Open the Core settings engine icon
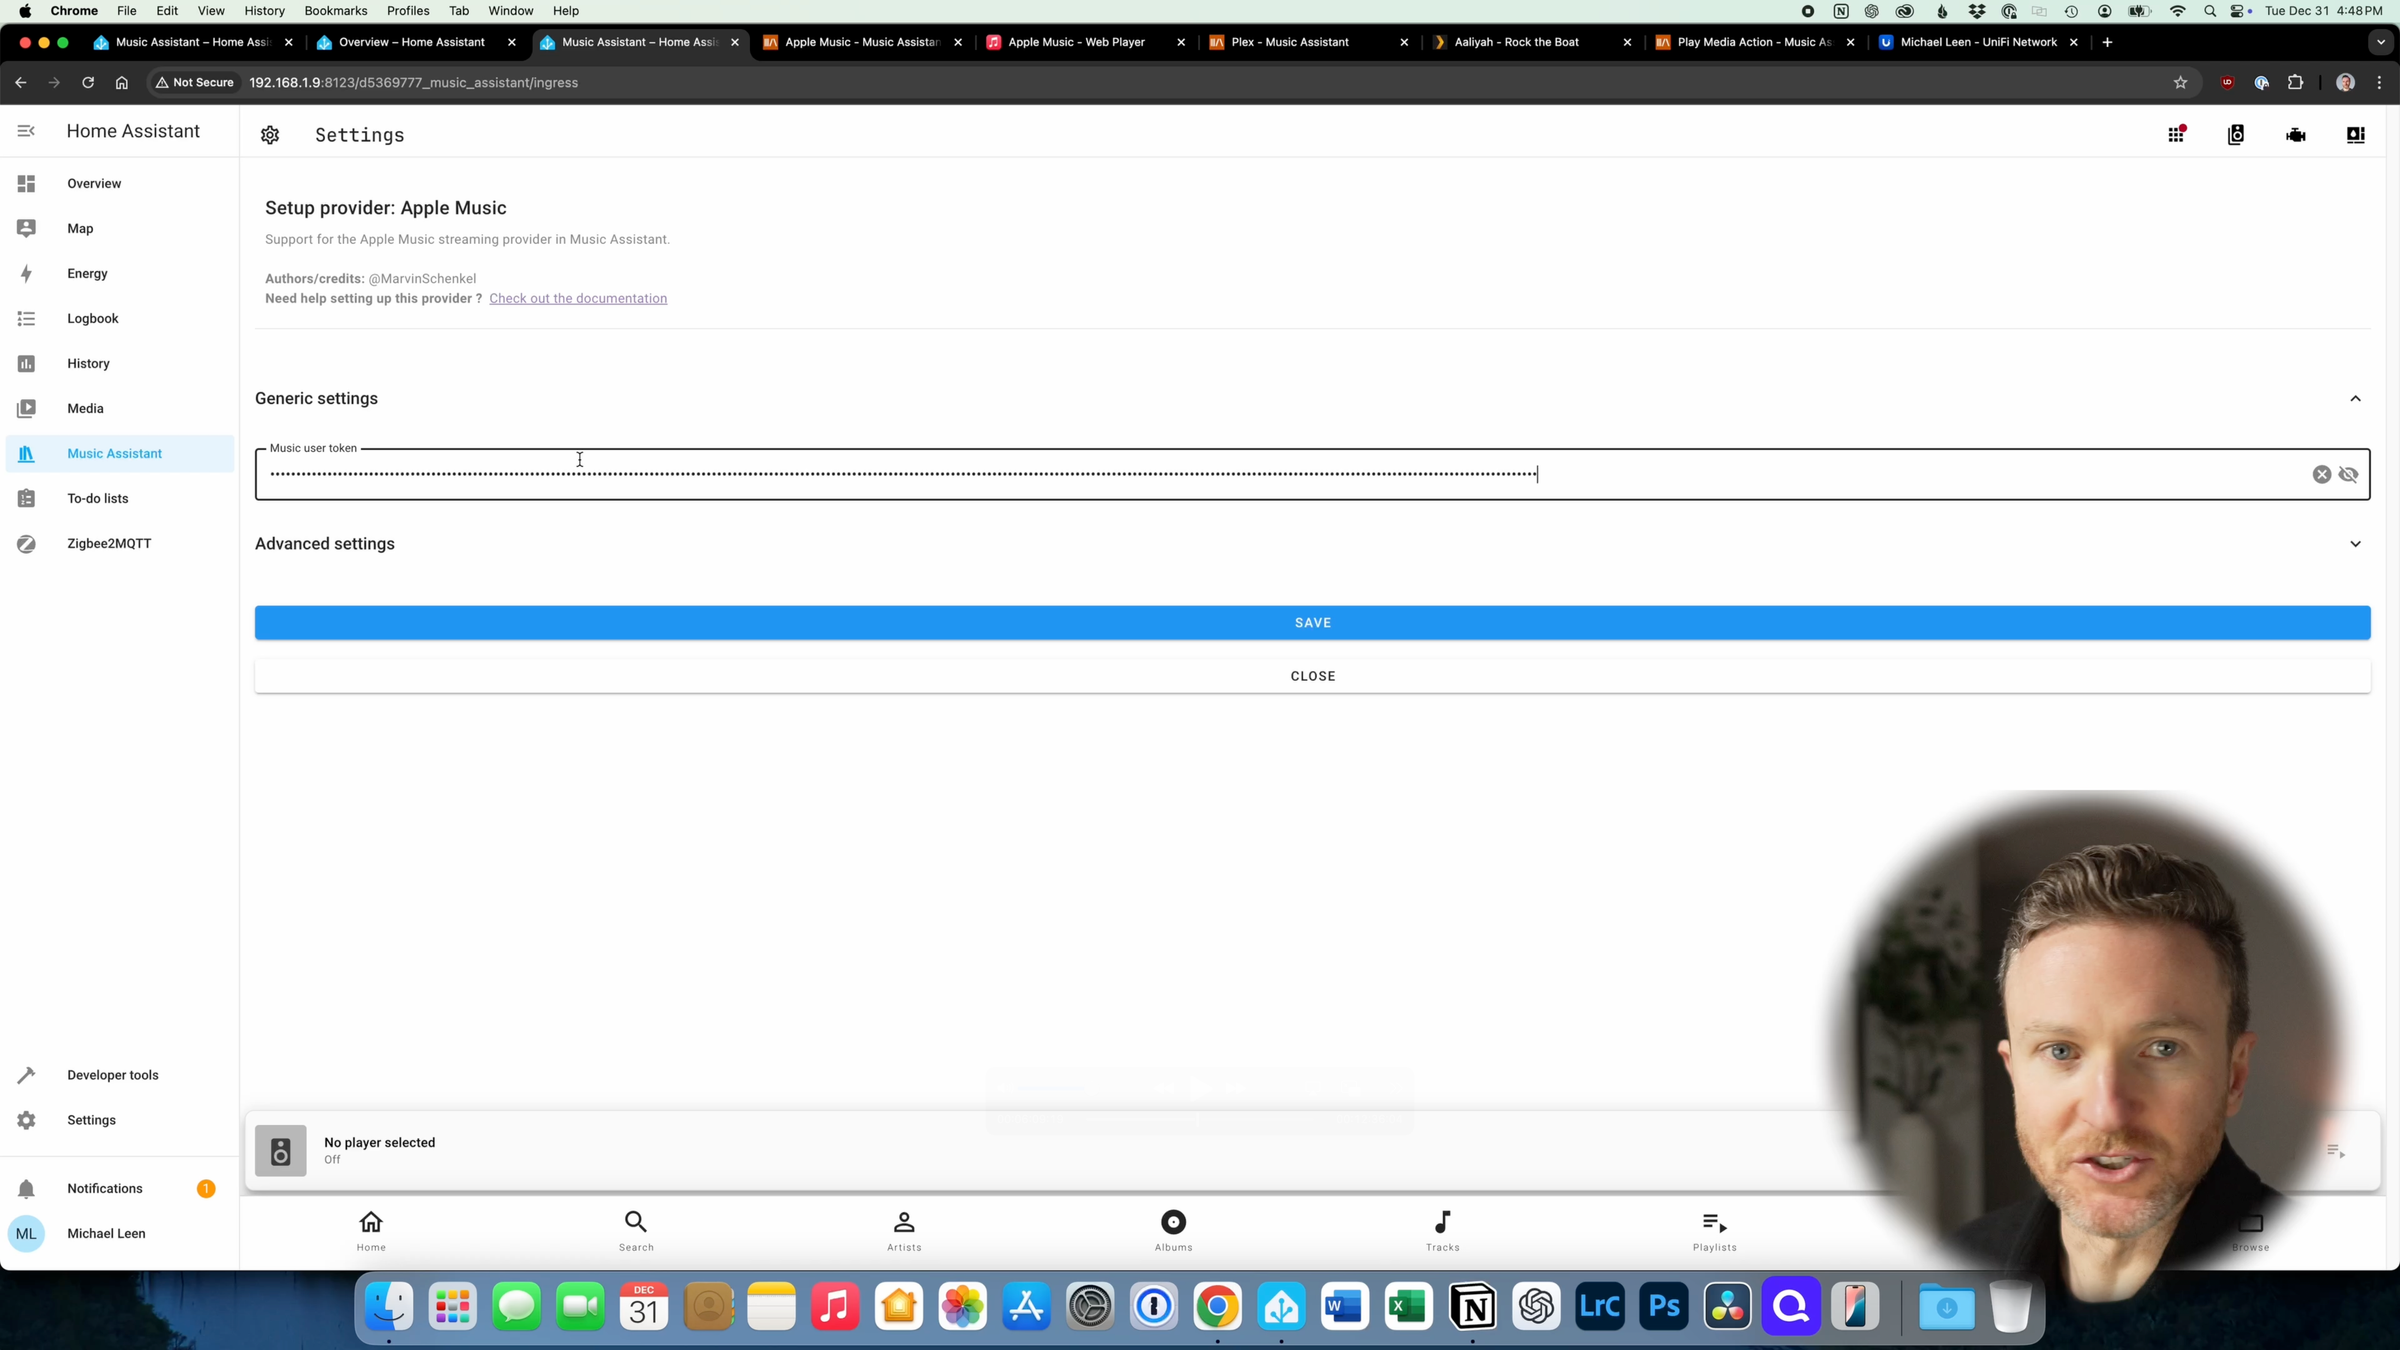The width and height of the screenshot is (2400, 1350). click(2296, 134)
